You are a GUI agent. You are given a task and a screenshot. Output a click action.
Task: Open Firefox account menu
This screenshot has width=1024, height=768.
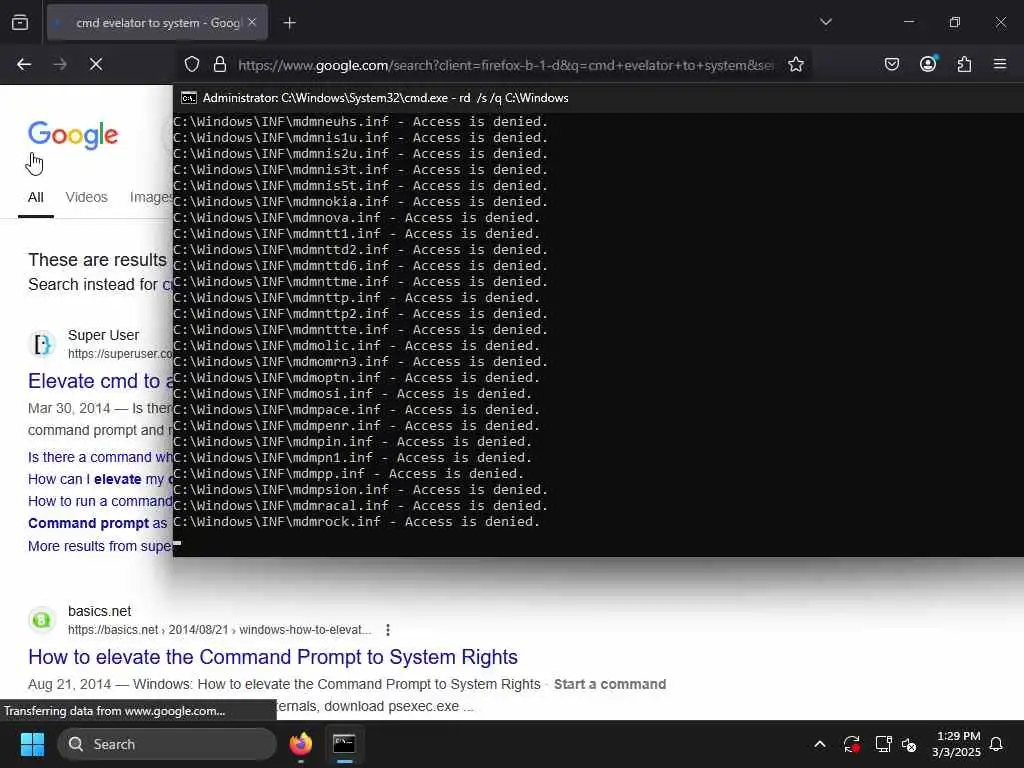coord(928,63)
